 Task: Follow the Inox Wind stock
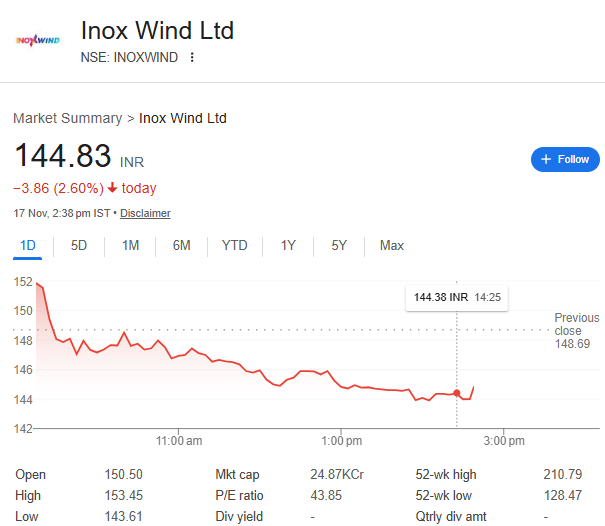[x=565, y=159]
